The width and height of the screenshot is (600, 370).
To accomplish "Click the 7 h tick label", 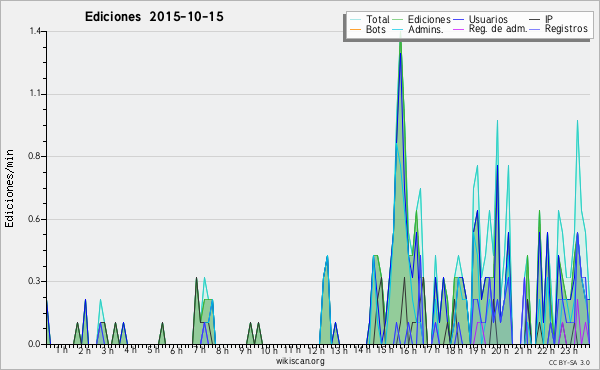I will [199, 350].
